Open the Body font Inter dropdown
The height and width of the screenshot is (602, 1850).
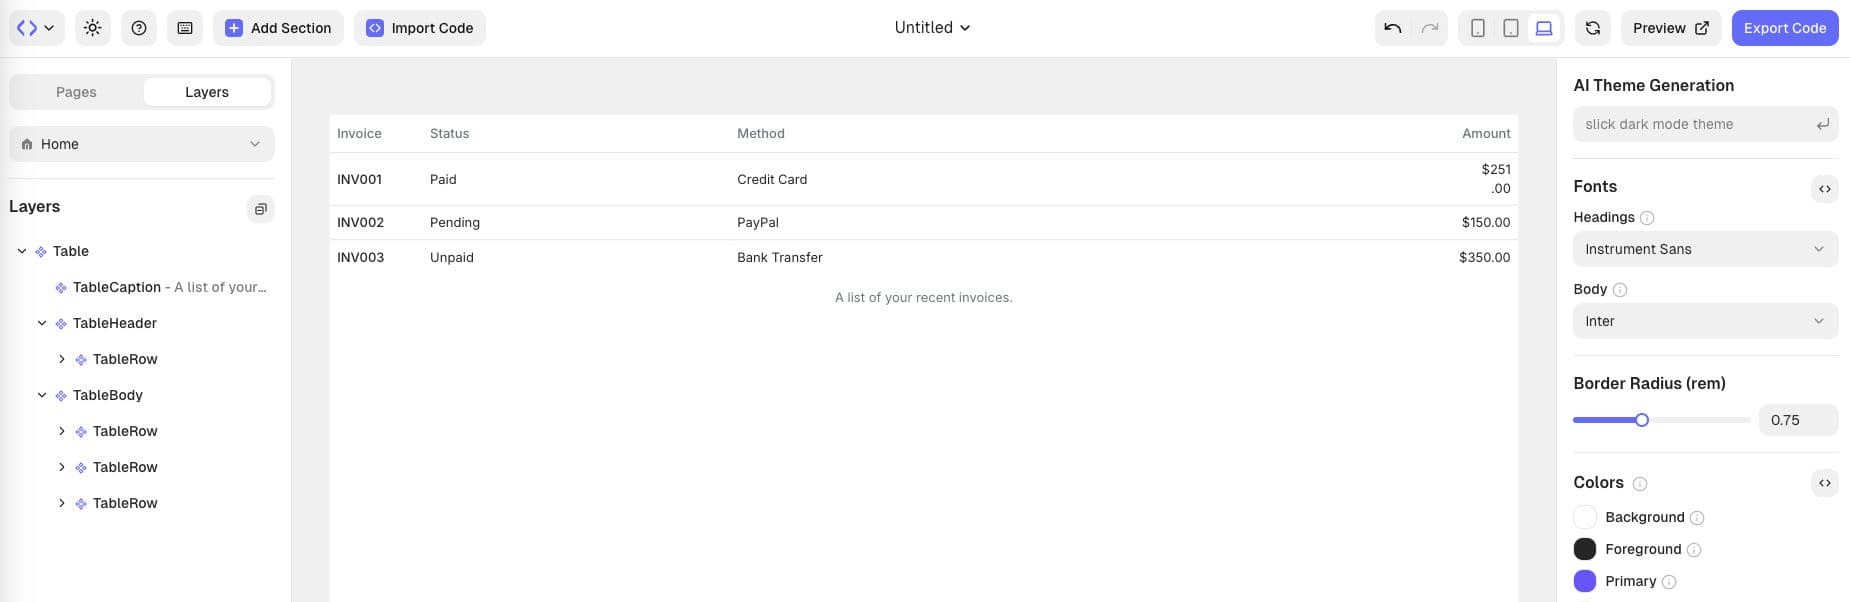coord(1704,321)
